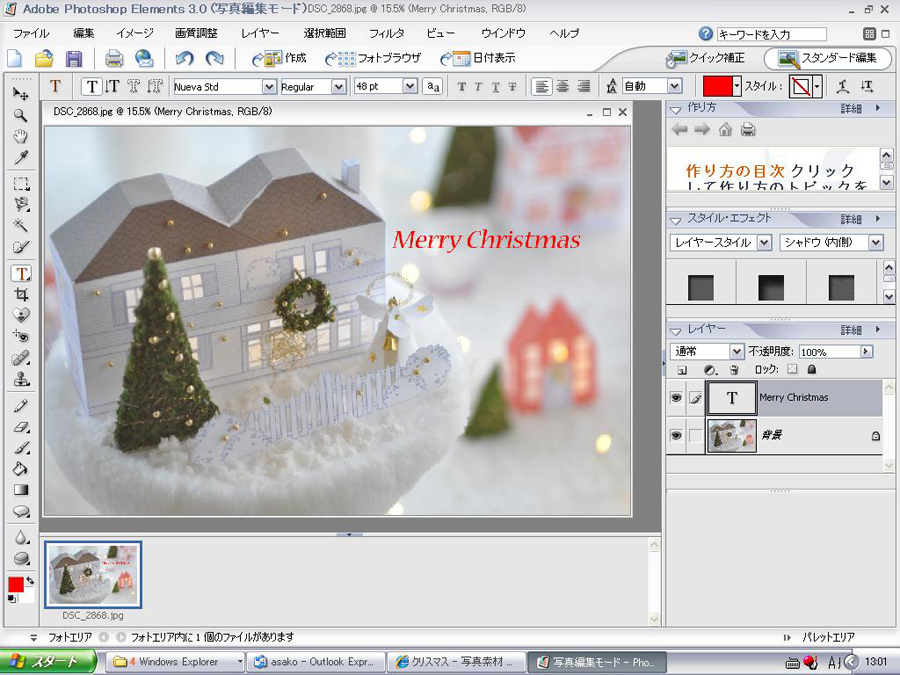Open the 通常 blend mode dropdown
The width and height of the screenshot is (900, 675).
click(x=735, y=352)
